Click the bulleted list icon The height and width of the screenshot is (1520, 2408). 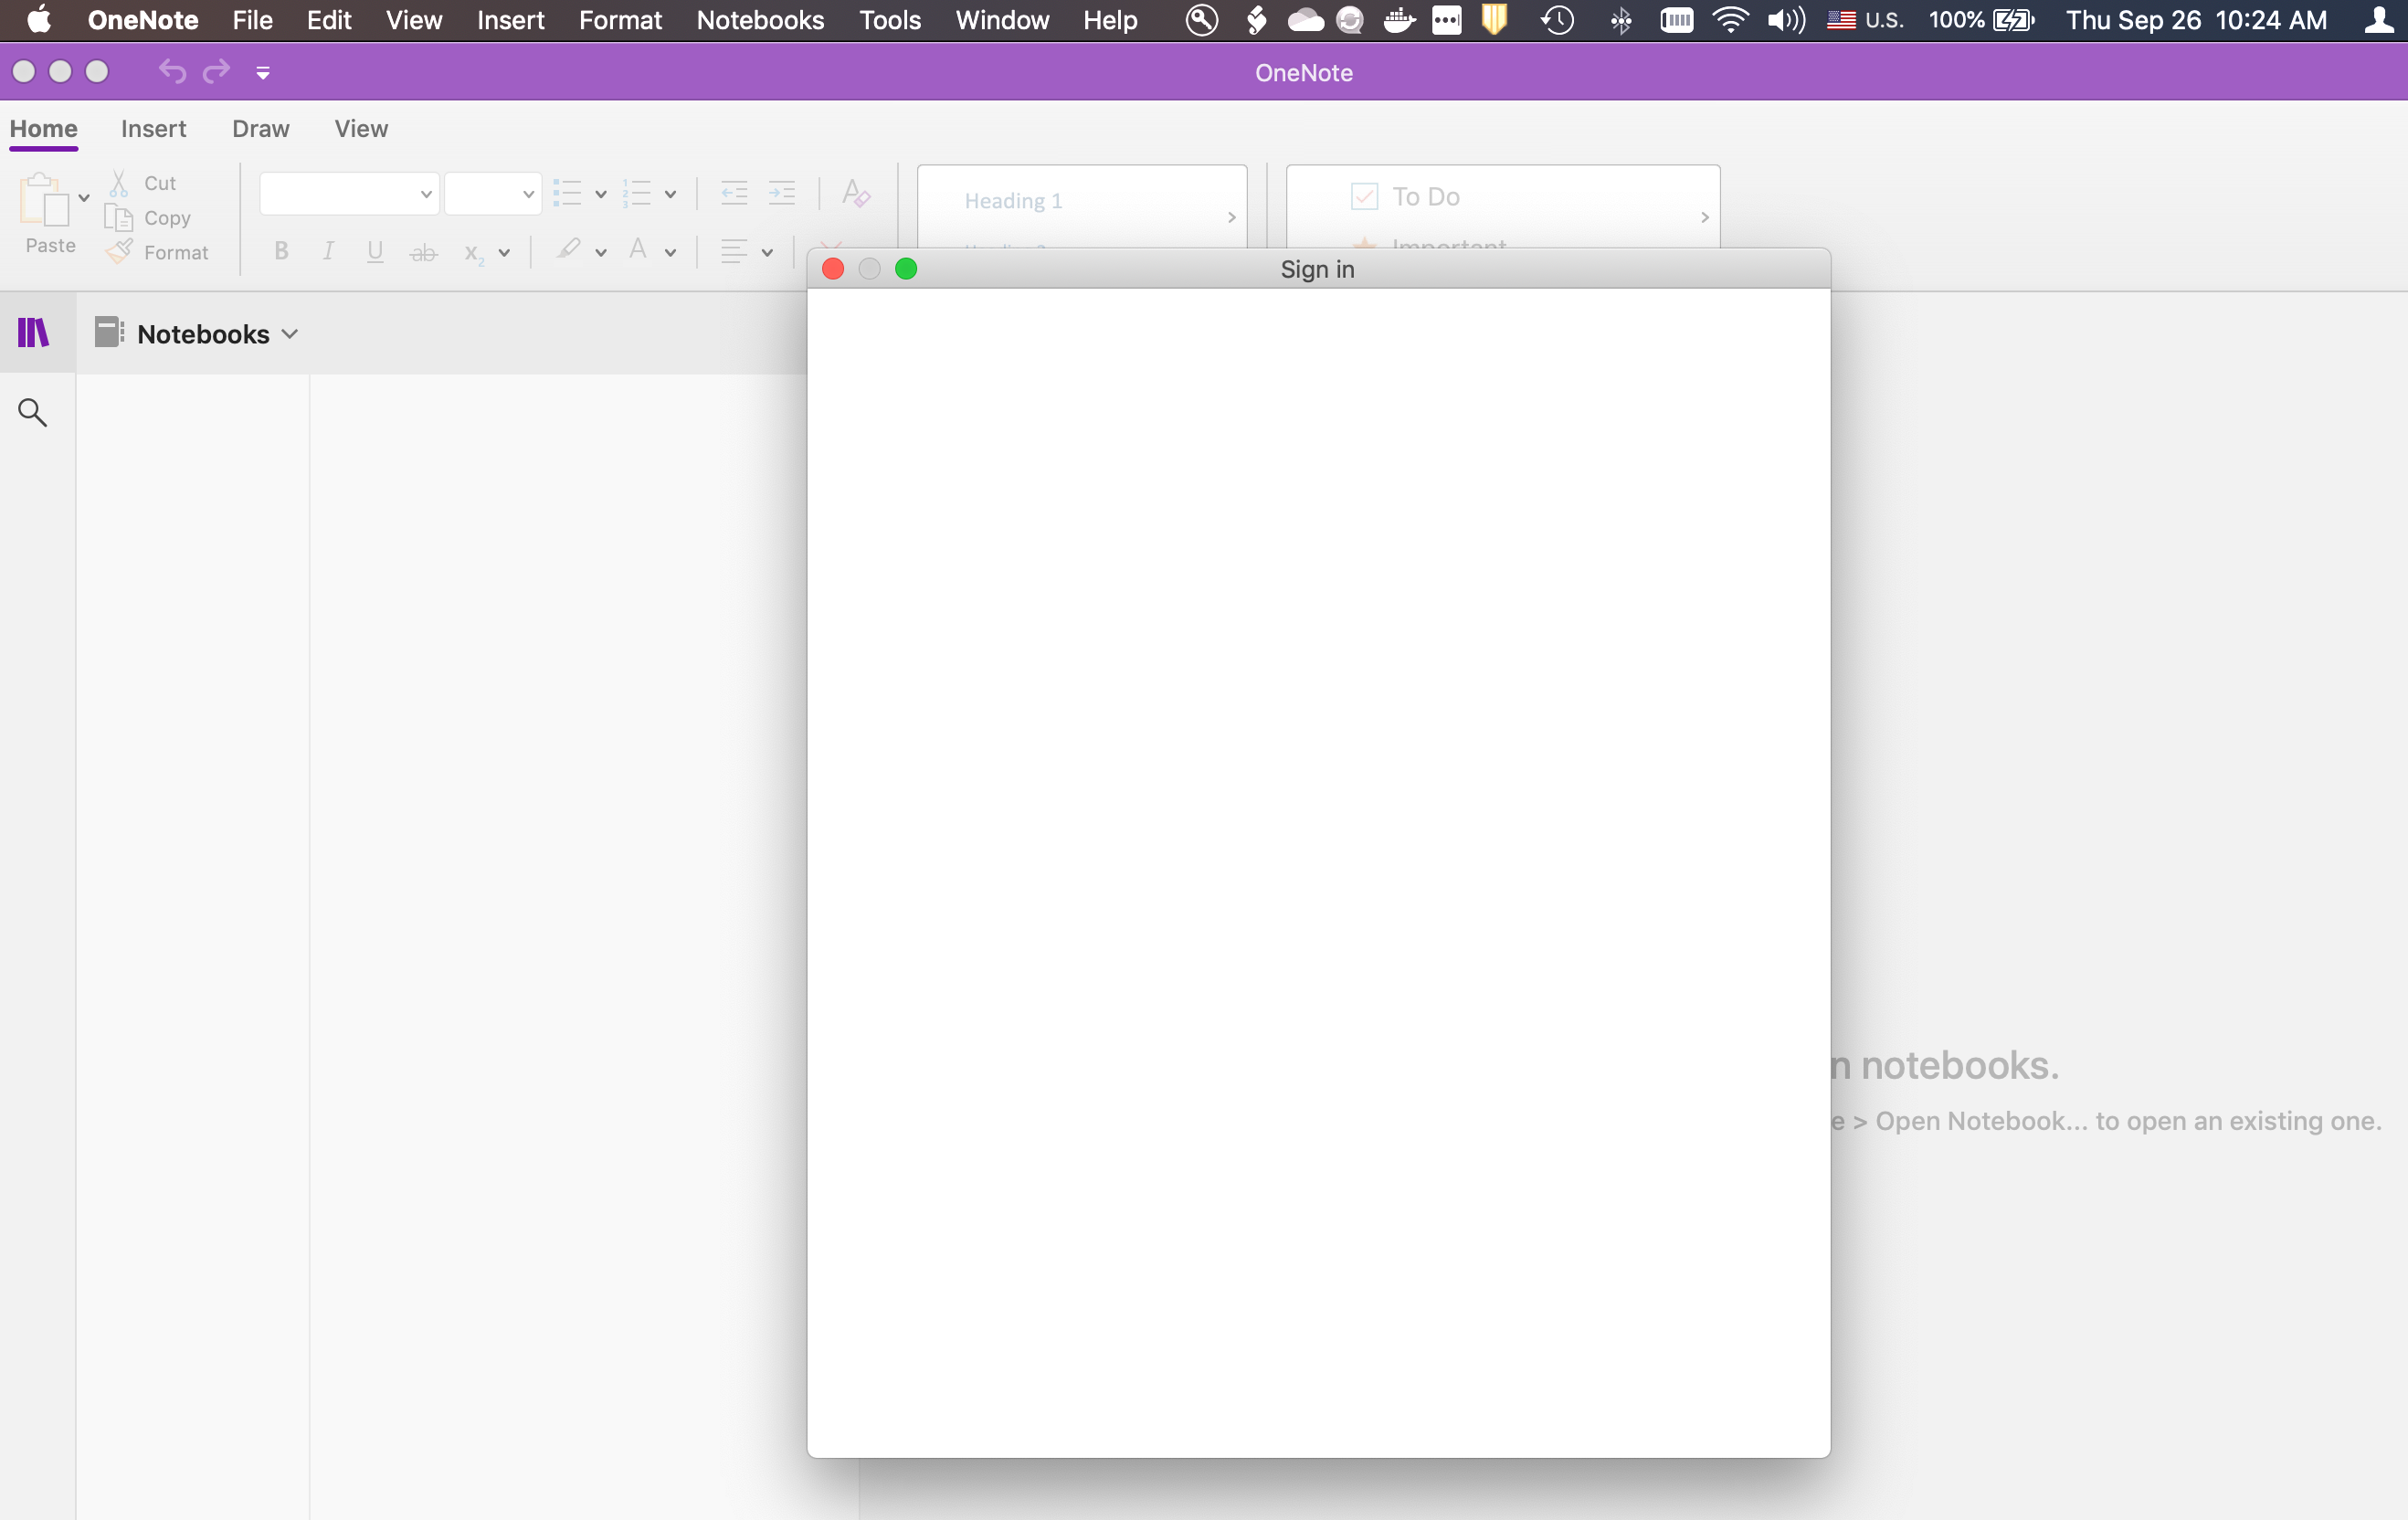(567, 193)
